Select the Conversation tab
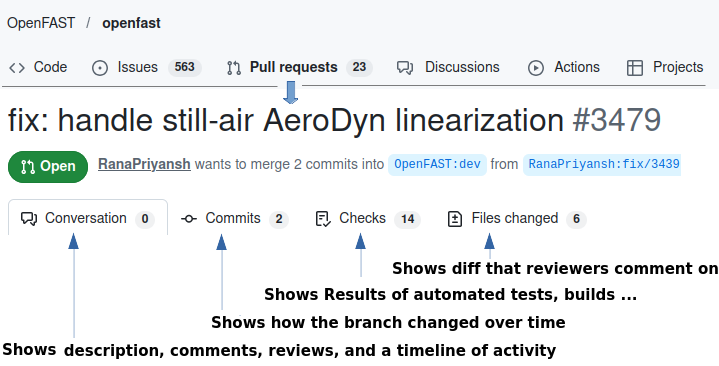Screen dimensions: 719x366 88,218
